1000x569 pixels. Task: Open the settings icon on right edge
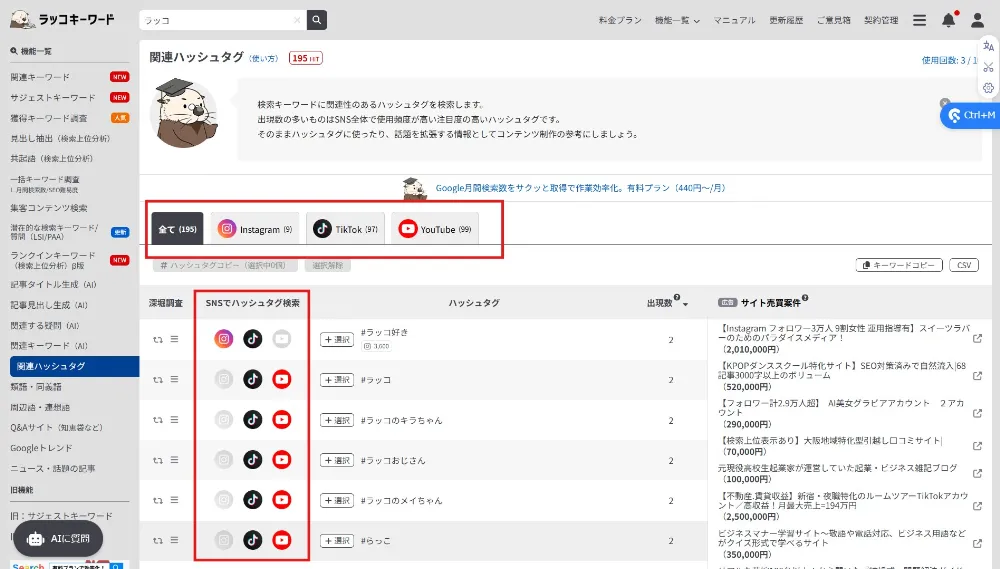[988, 88]
